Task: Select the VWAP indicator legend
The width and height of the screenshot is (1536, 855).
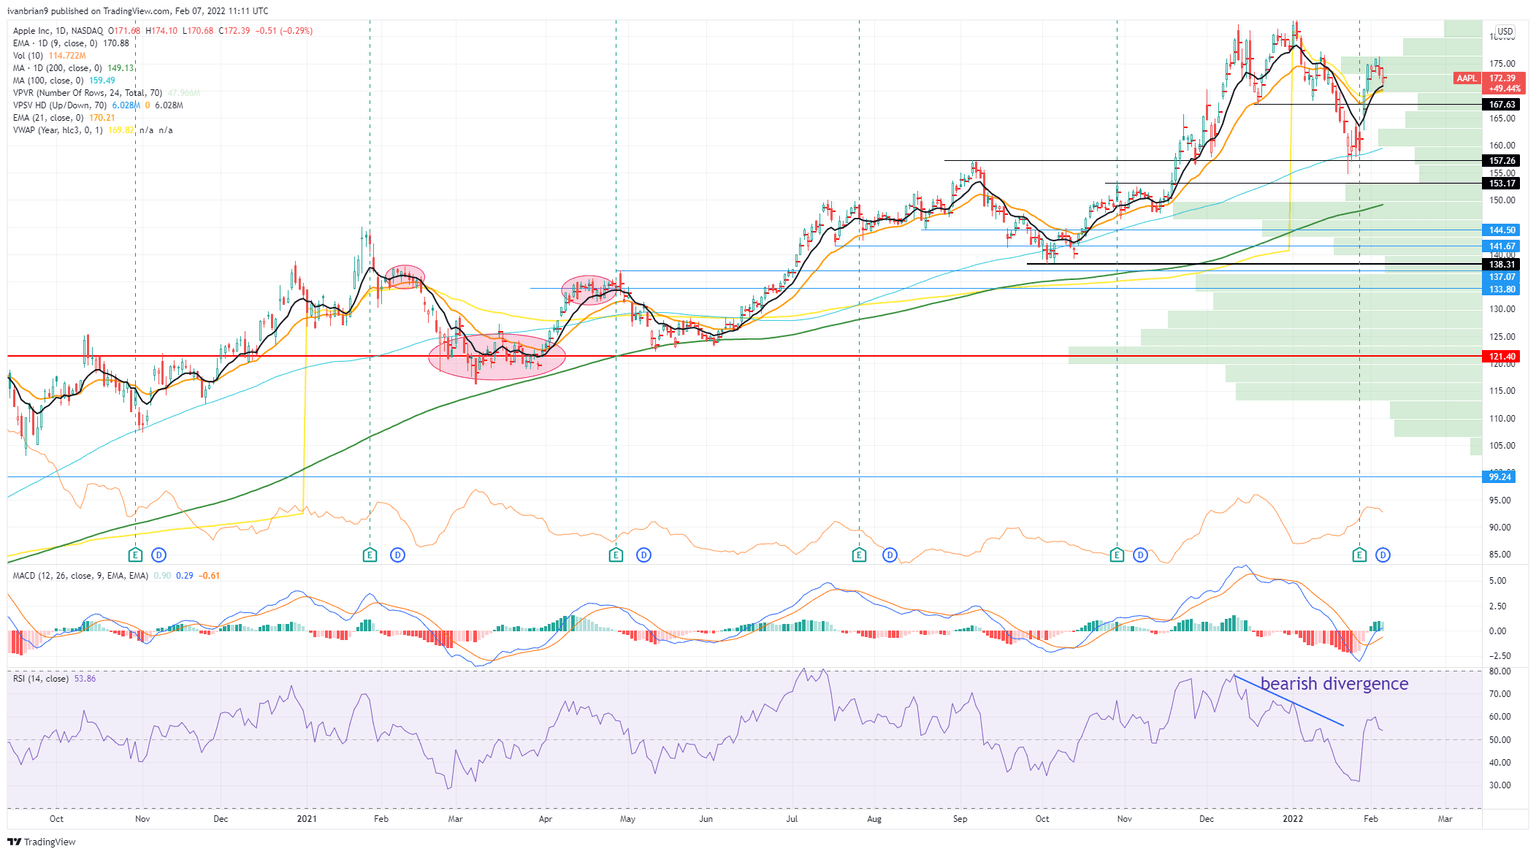Action: 92,130
